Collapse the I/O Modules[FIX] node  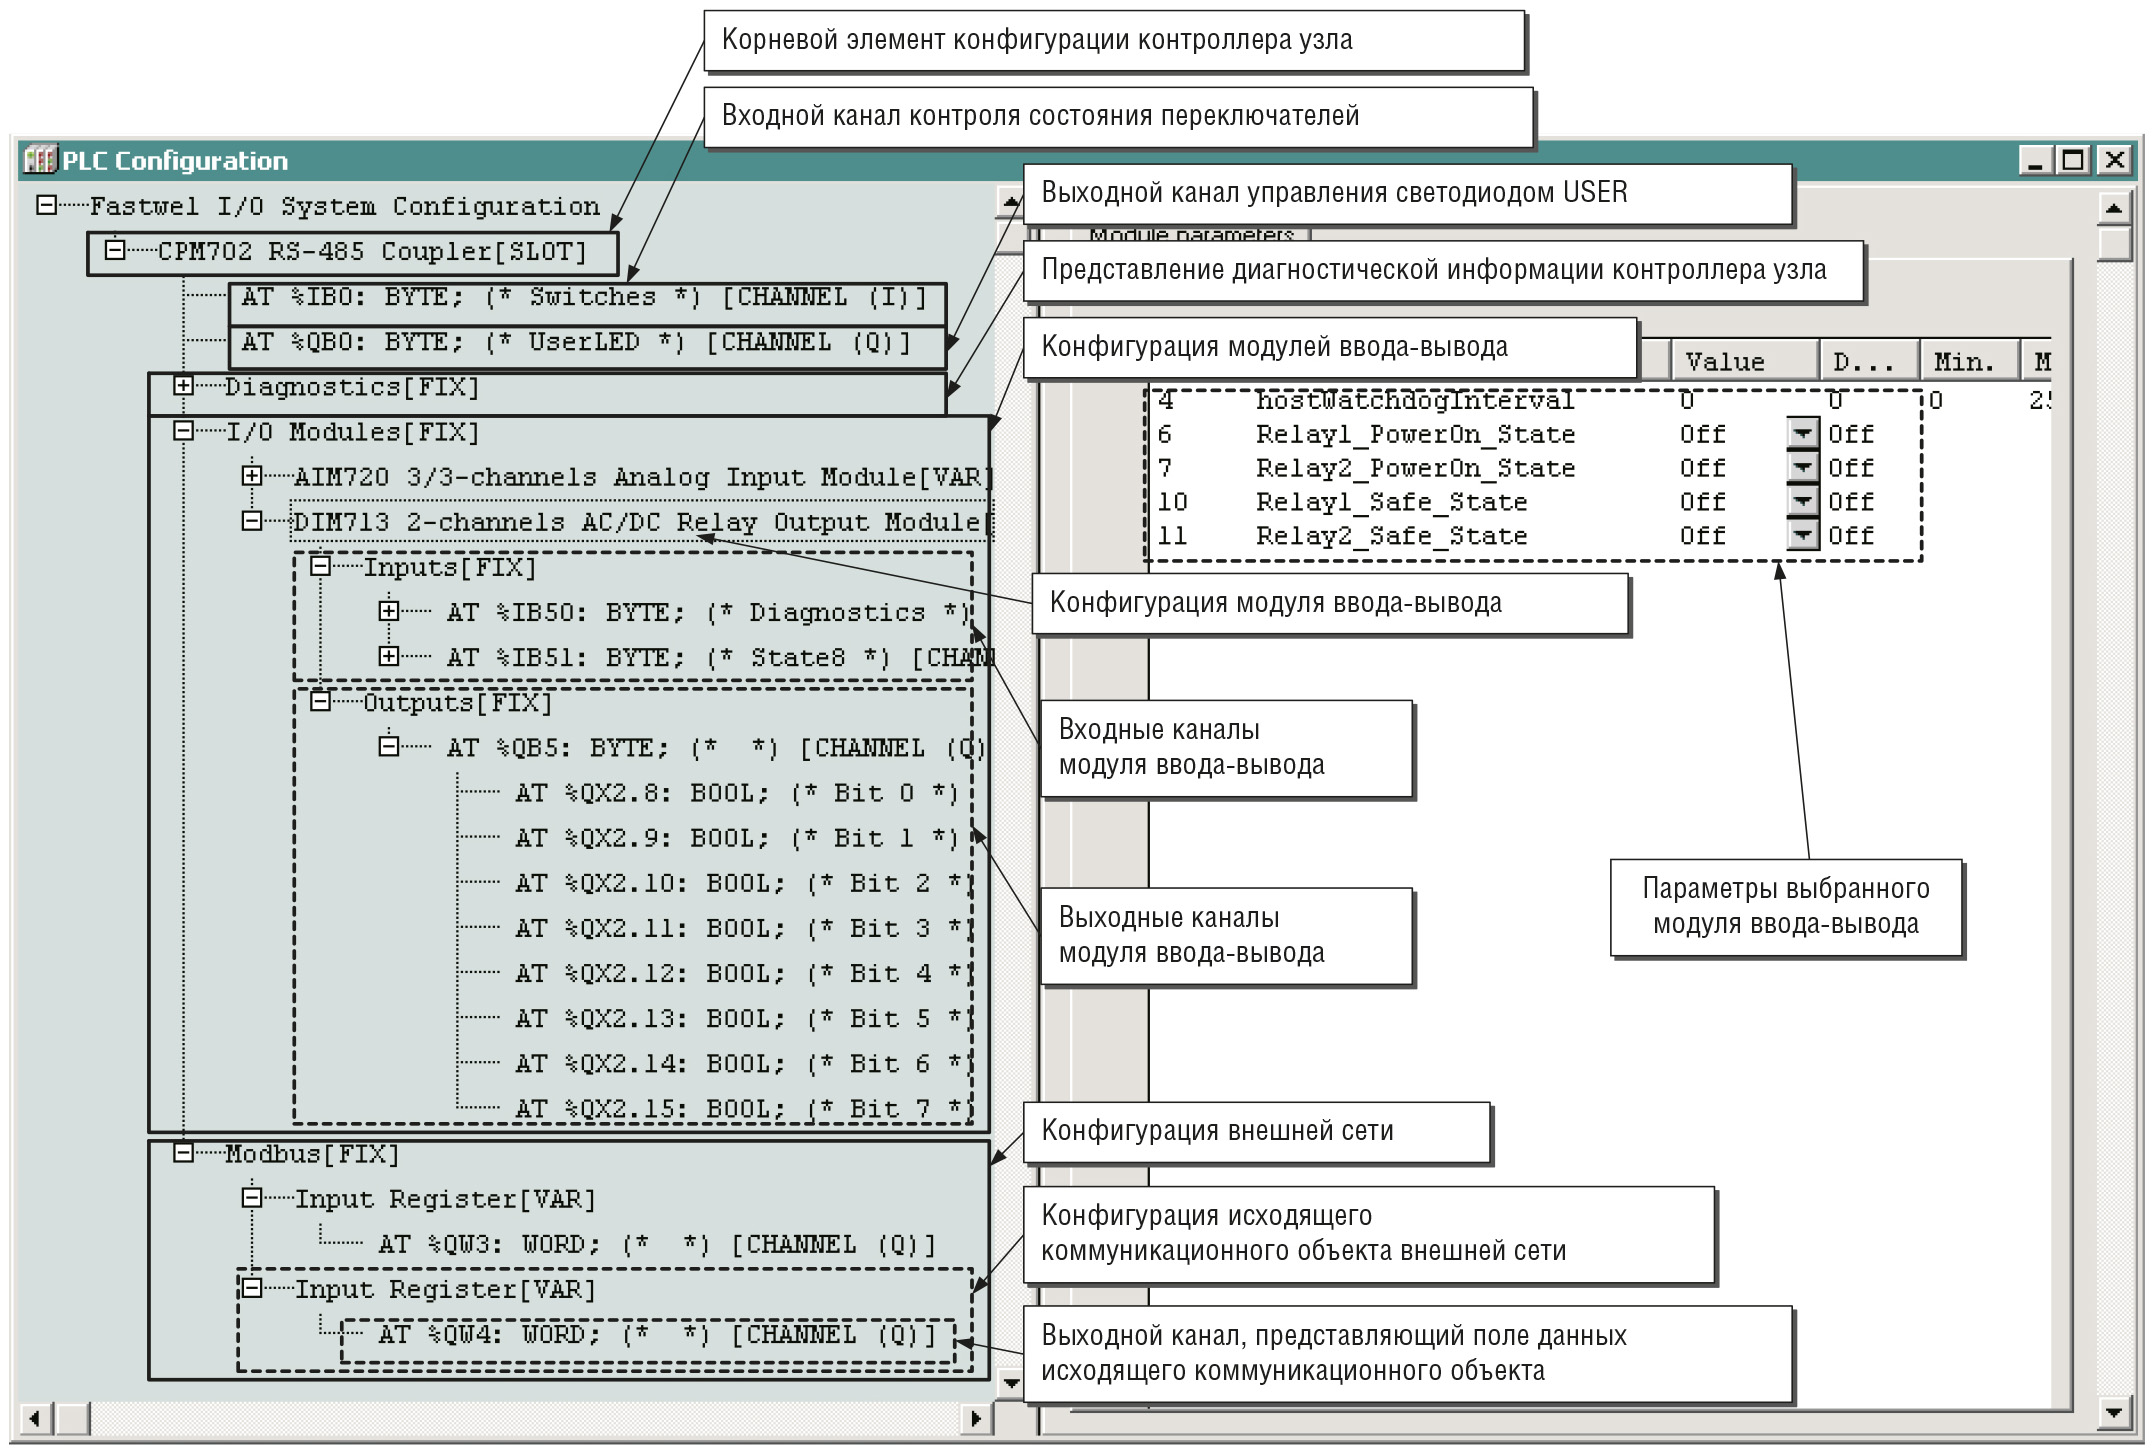click(183, 431)
